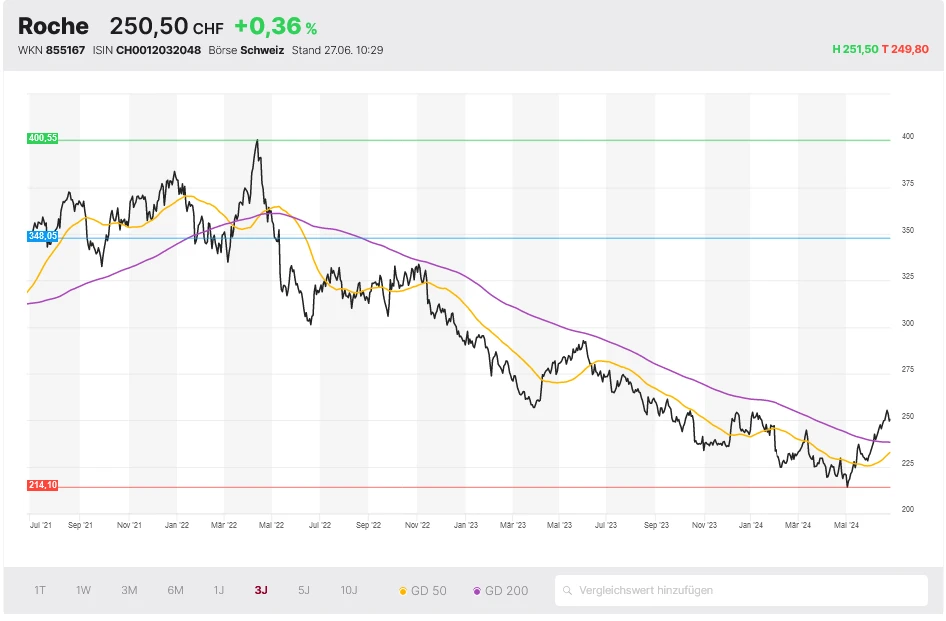Screen dimensions: 946x621
Task: Toggle the GD 50 moving average
Action: [422, 590]
